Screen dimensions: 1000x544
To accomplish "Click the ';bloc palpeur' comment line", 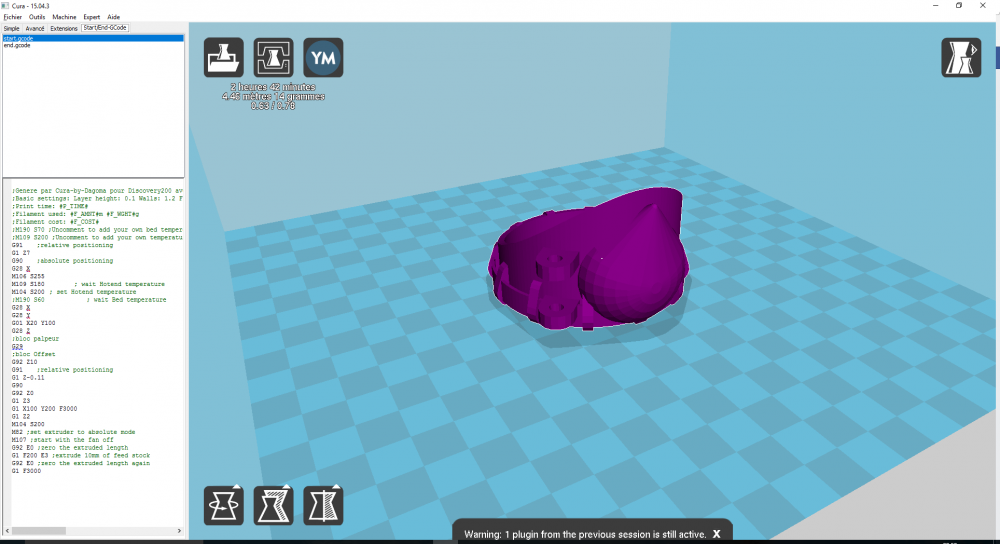I will click(x=35, y=339).
